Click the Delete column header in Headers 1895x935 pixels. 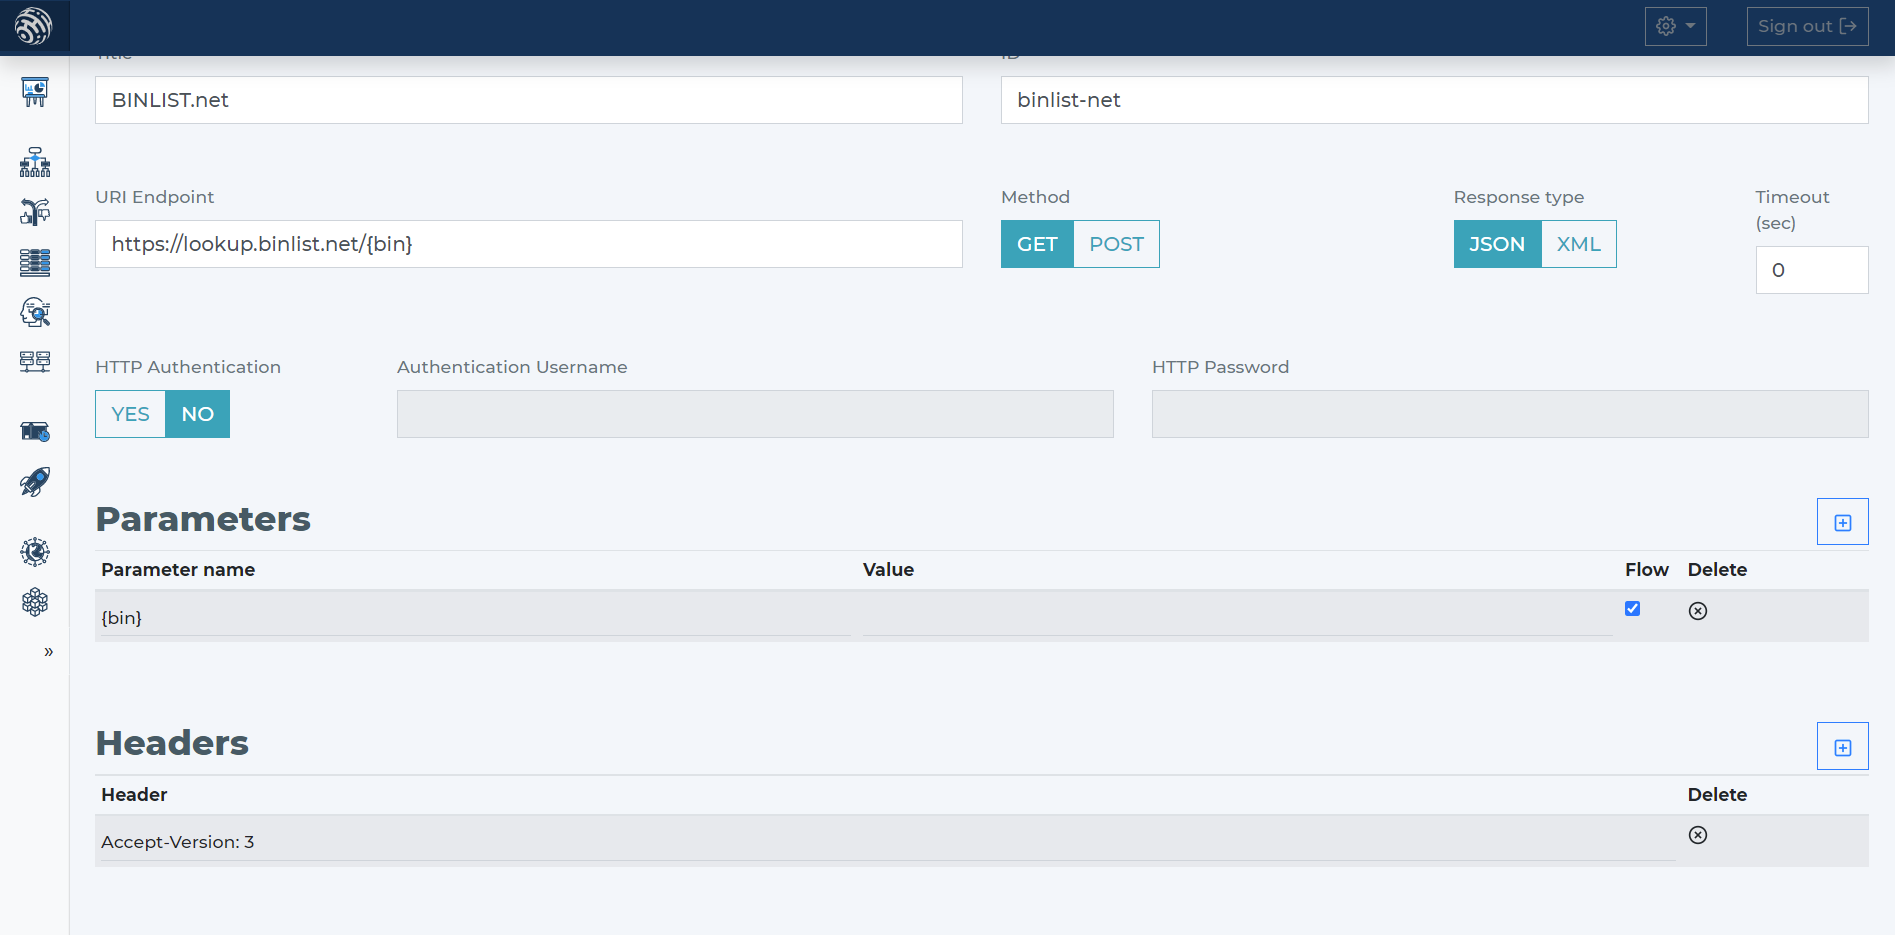pos(1717,795)
